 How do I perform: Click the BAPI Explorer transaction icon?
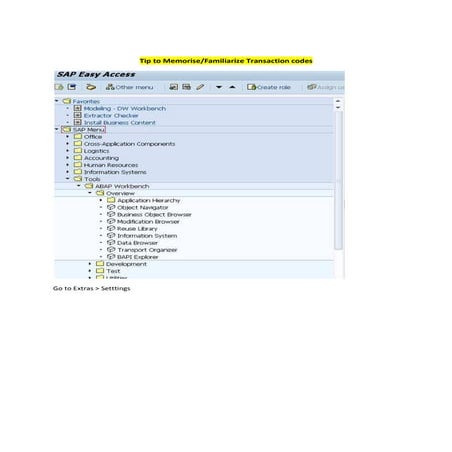point(111,257)
